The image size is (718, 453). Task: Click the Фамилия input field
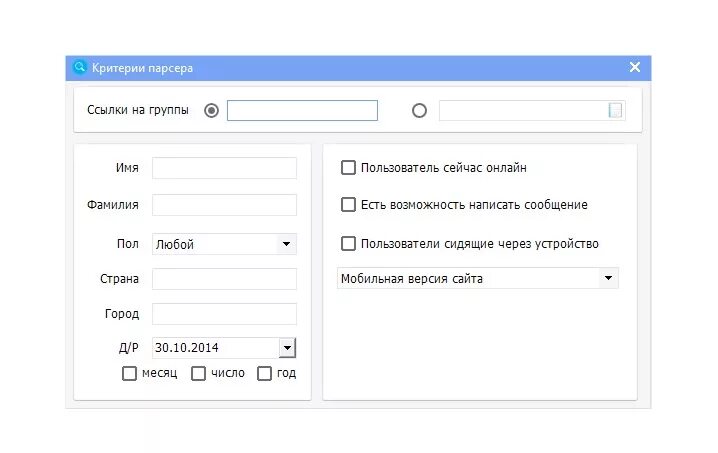[224, 205]
